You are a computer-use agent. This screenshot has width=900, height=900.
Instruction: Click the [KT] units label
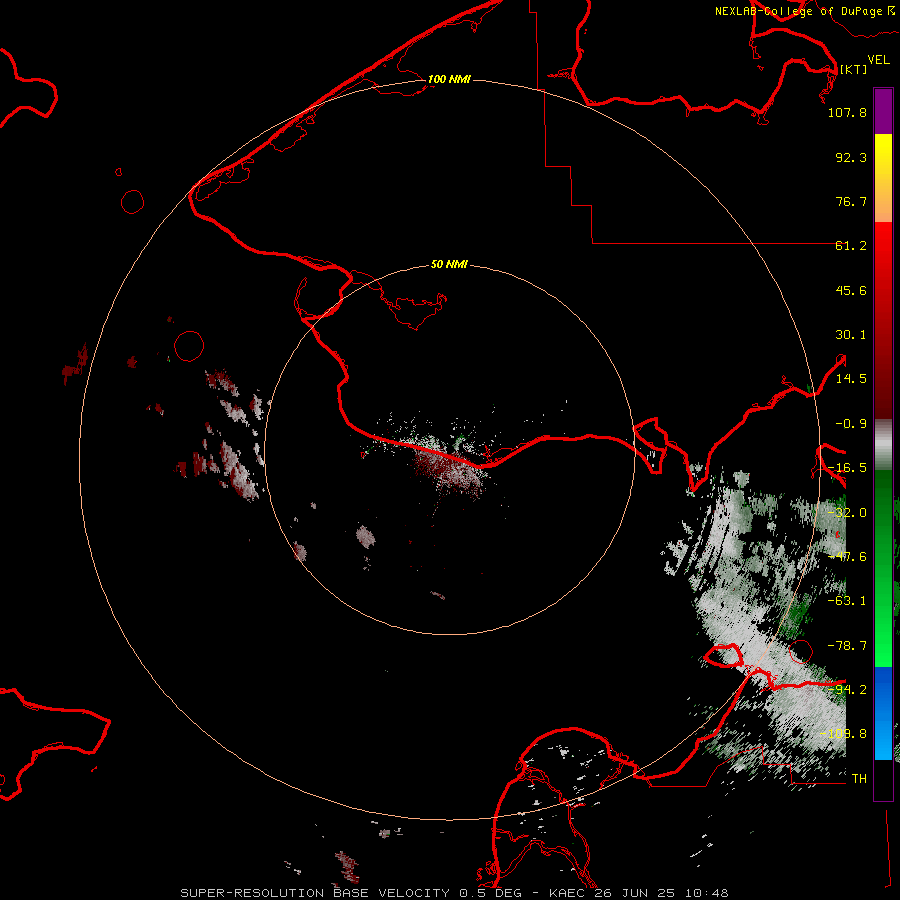click(x=853, y=69)
